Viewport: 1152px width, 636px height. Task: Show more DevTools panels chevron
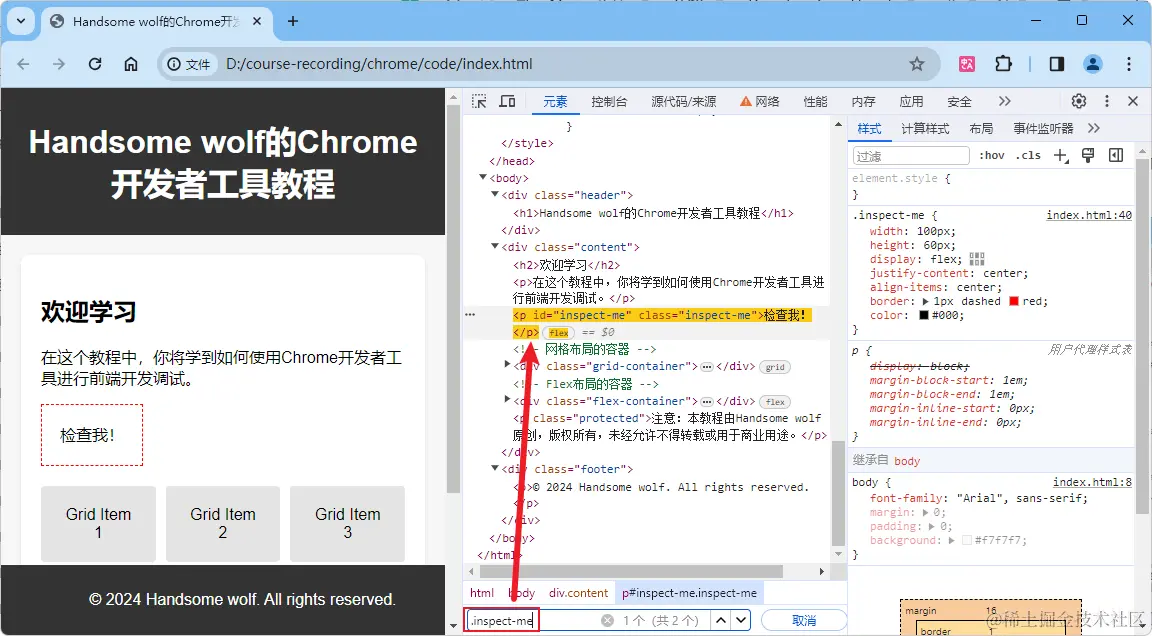1004,101
